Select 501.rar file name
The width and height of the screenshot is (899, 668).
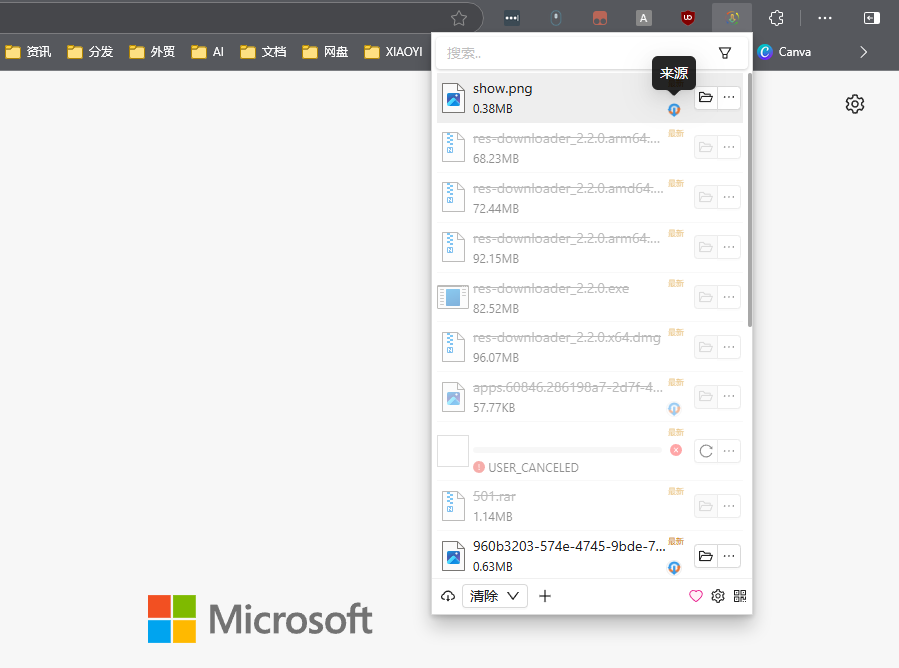pyautogui.click(x=494, y=497)
